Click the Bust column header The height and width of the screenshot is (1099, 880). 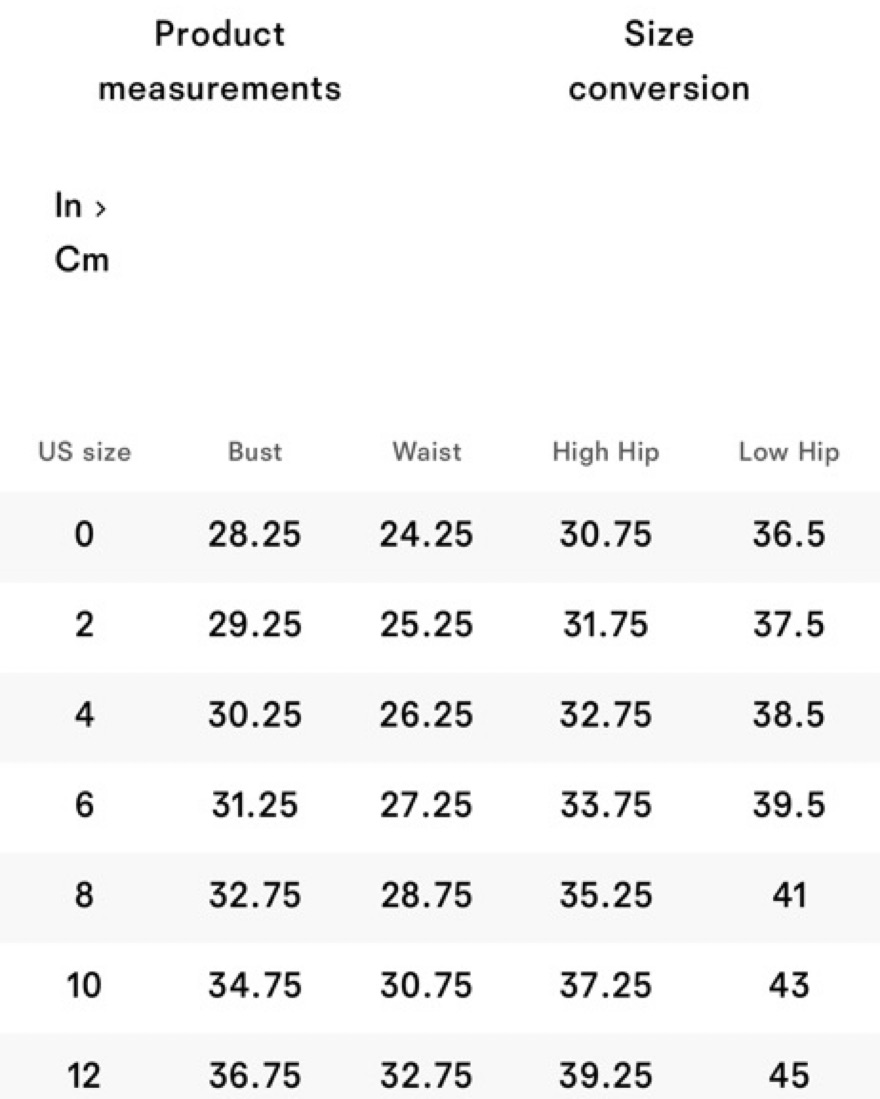pyautogui.click(x=255, y=452)
